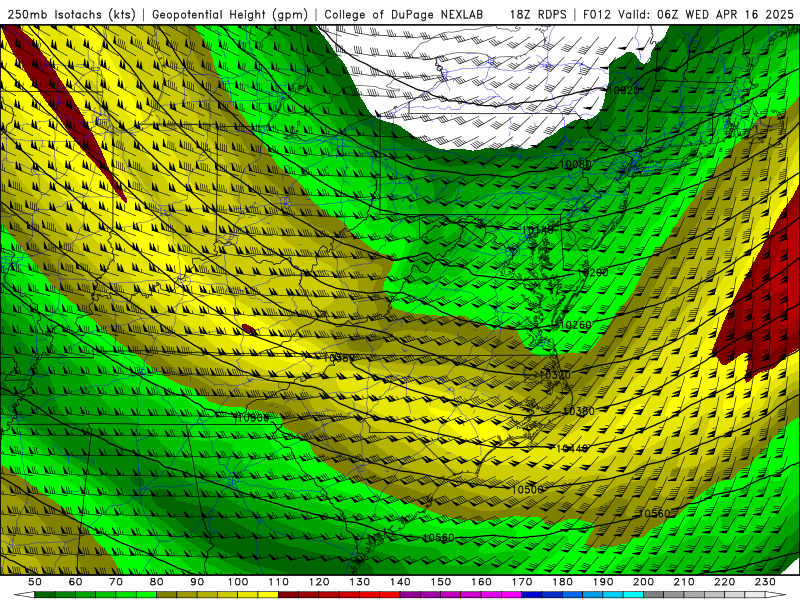800x600 pixels.
Task: Click the white right arrow end of colorbar
Action: 776,595
